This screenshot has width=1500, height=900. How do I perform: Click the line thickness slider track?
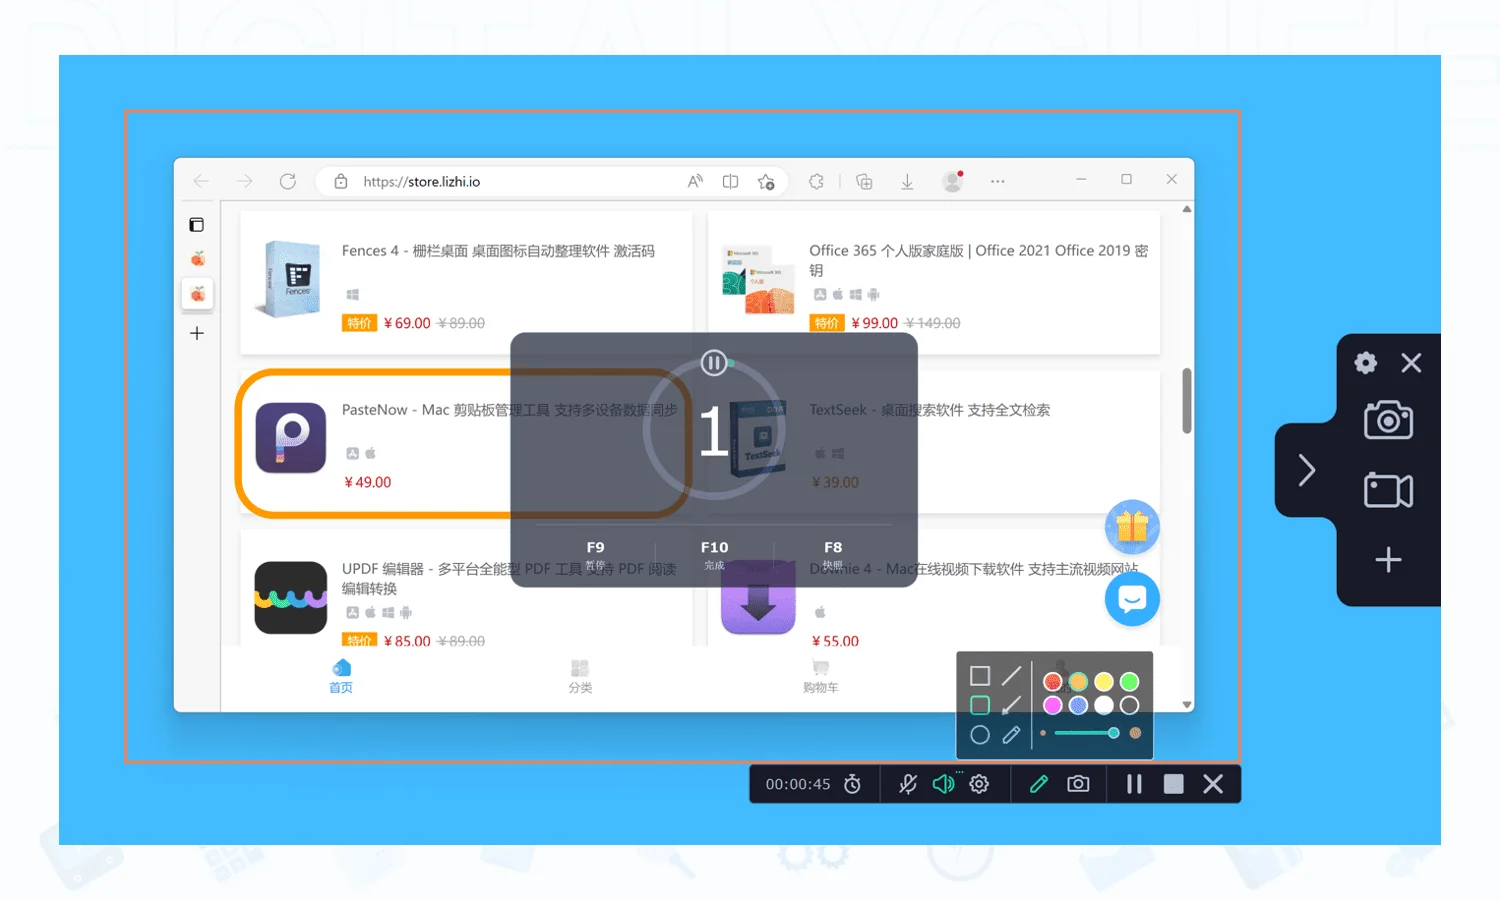coord(1086,733)
